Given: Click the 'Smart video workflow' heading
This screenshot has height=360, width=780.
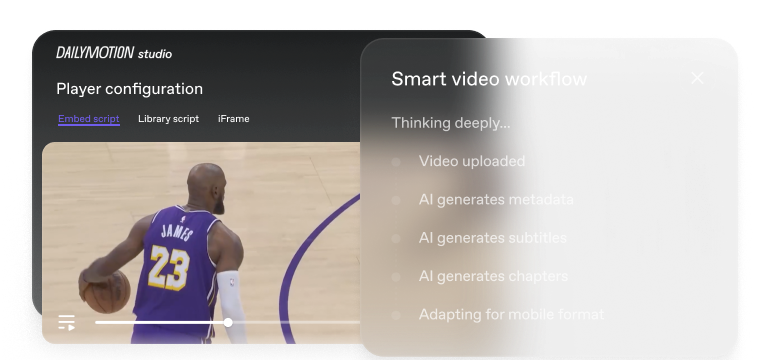Looking at the screenshot, I should click(489, 79).
